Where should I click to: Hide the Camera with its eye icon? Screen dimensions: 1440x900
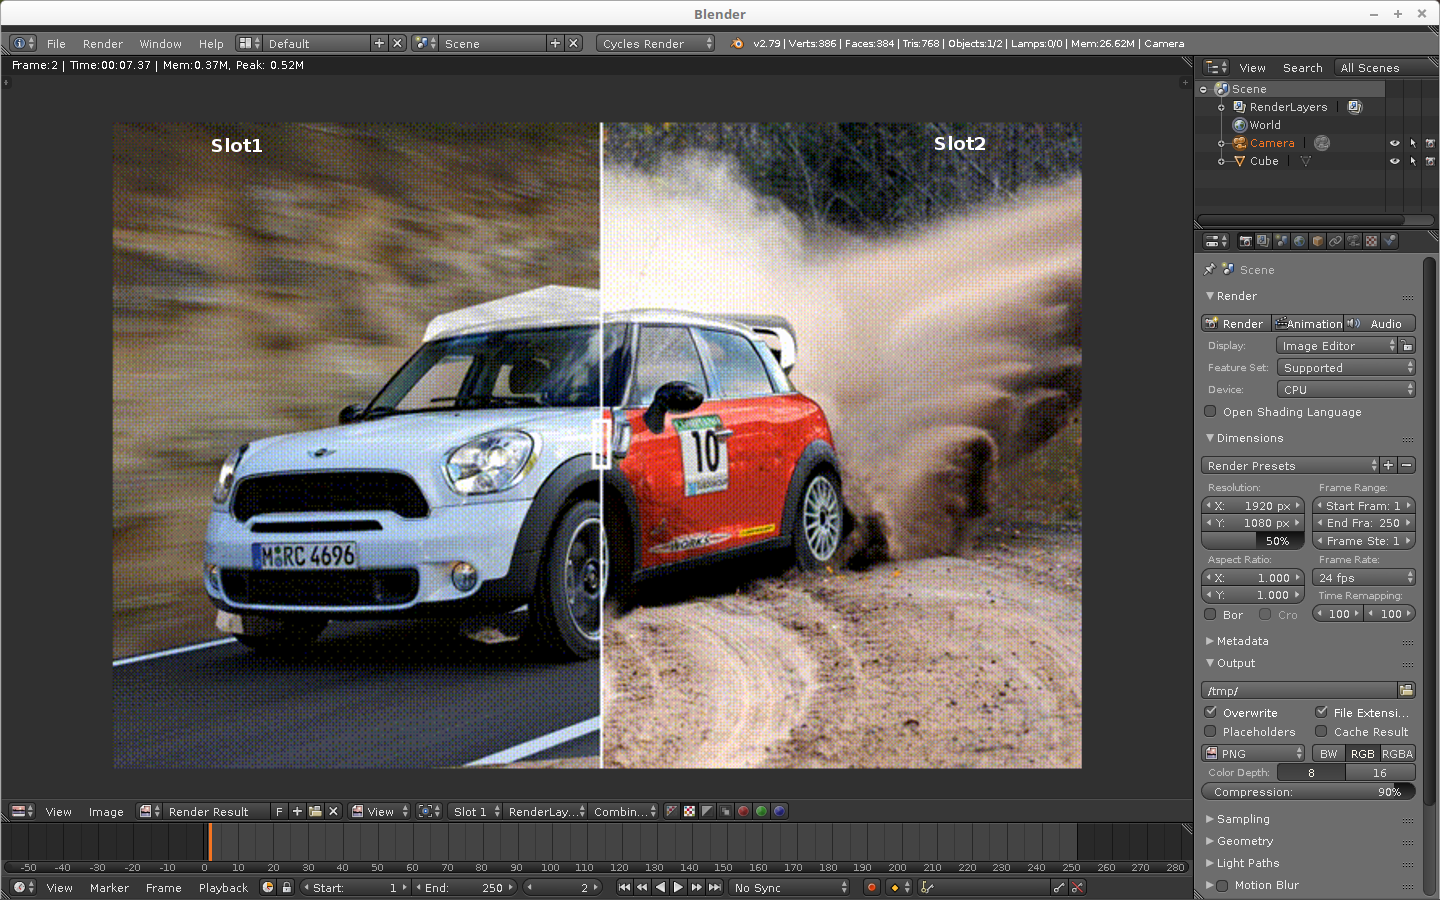tap(1394, 143)
